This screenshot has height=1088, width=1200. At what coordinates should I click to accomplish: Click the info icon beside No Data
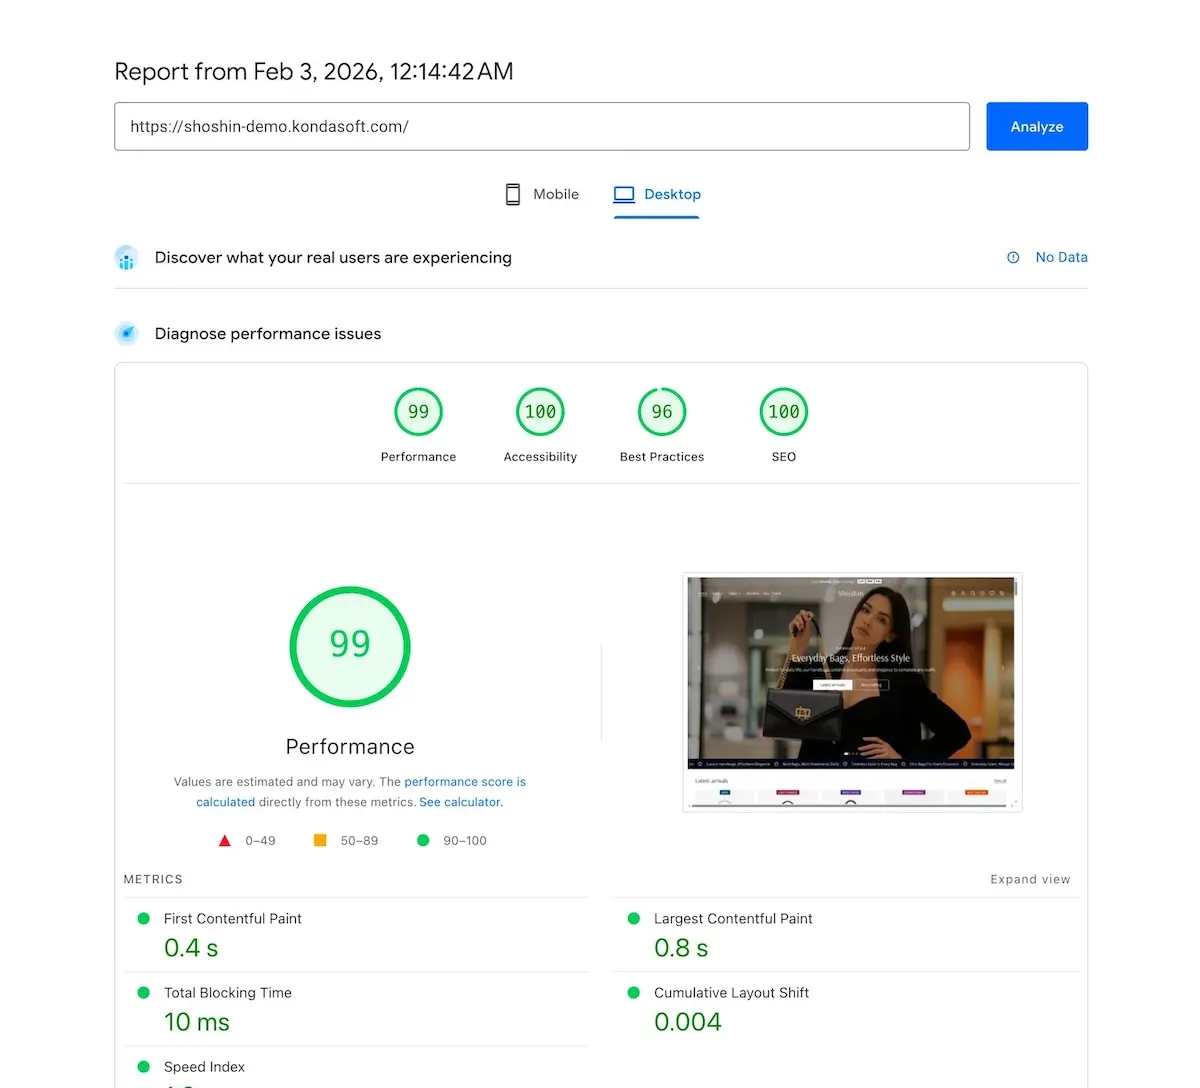pyautogui.click(x=1012, y=257)
